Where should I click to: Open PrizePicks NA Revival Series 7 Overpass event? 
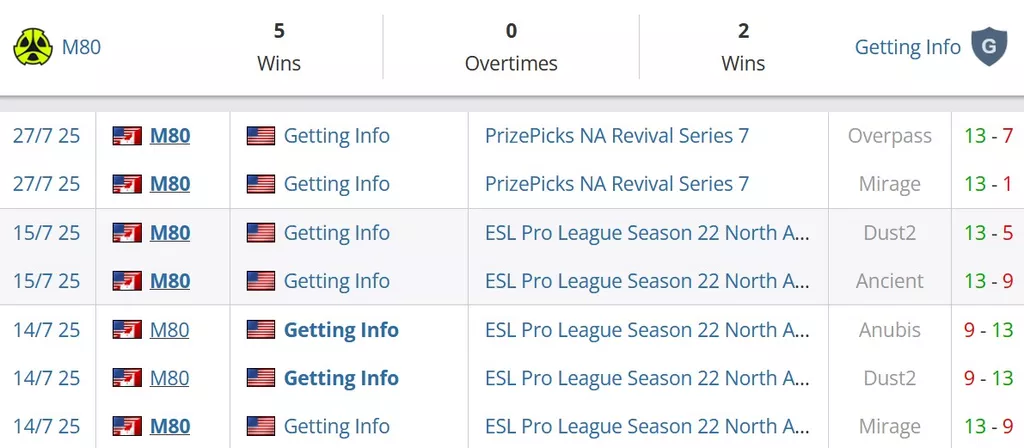(x=616, y=136)
